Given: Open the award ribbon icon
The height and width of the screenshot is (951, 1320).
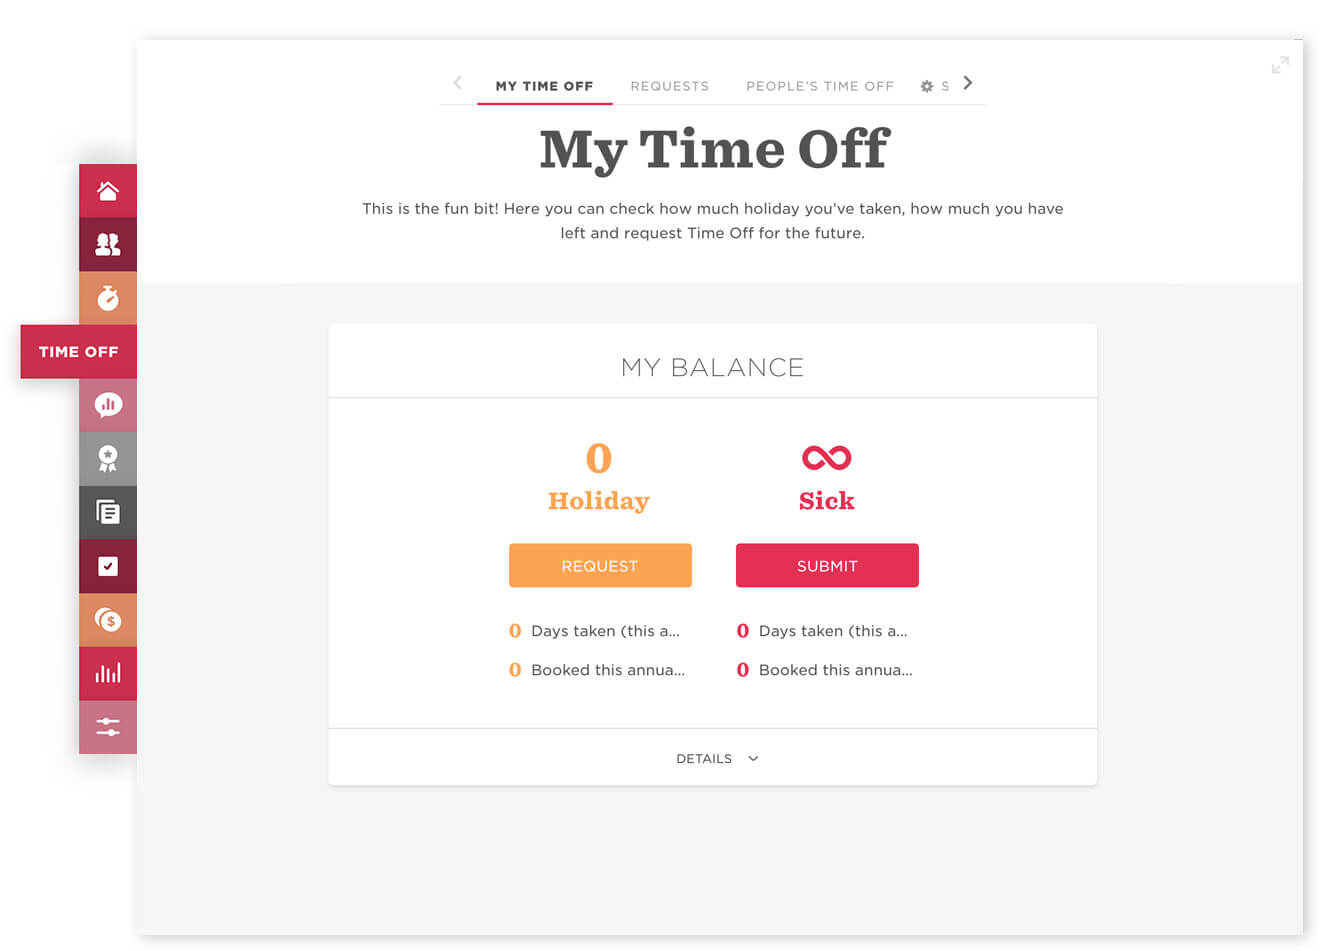Looking at the screenshot, I should tap(108, 459).
